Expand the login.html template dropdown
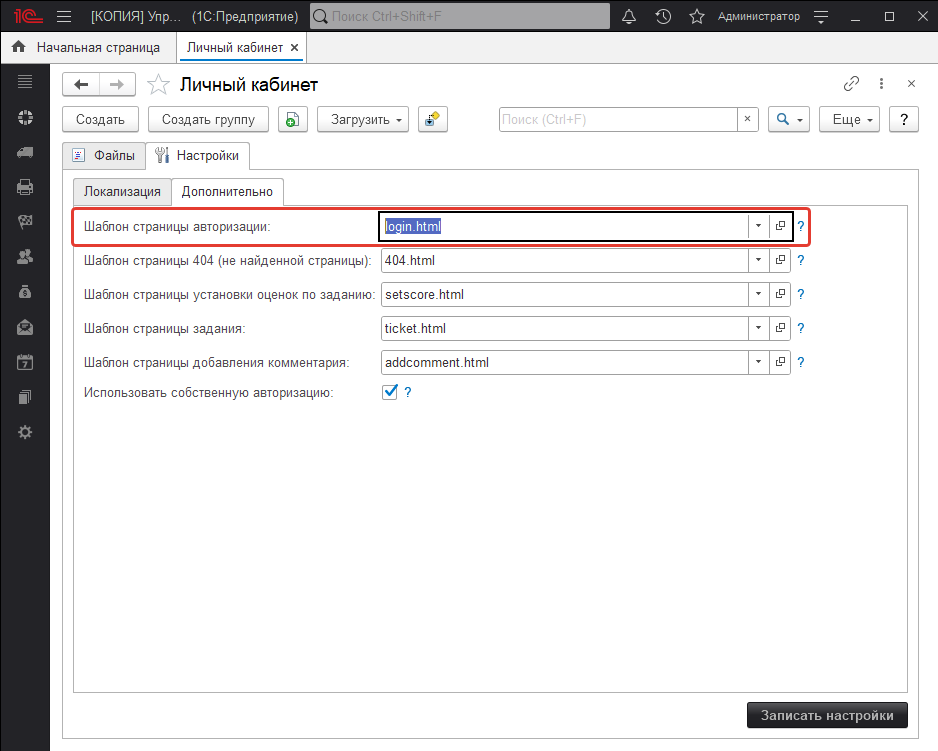This screenshot has height=751, width=938. [x=758, y=226]
